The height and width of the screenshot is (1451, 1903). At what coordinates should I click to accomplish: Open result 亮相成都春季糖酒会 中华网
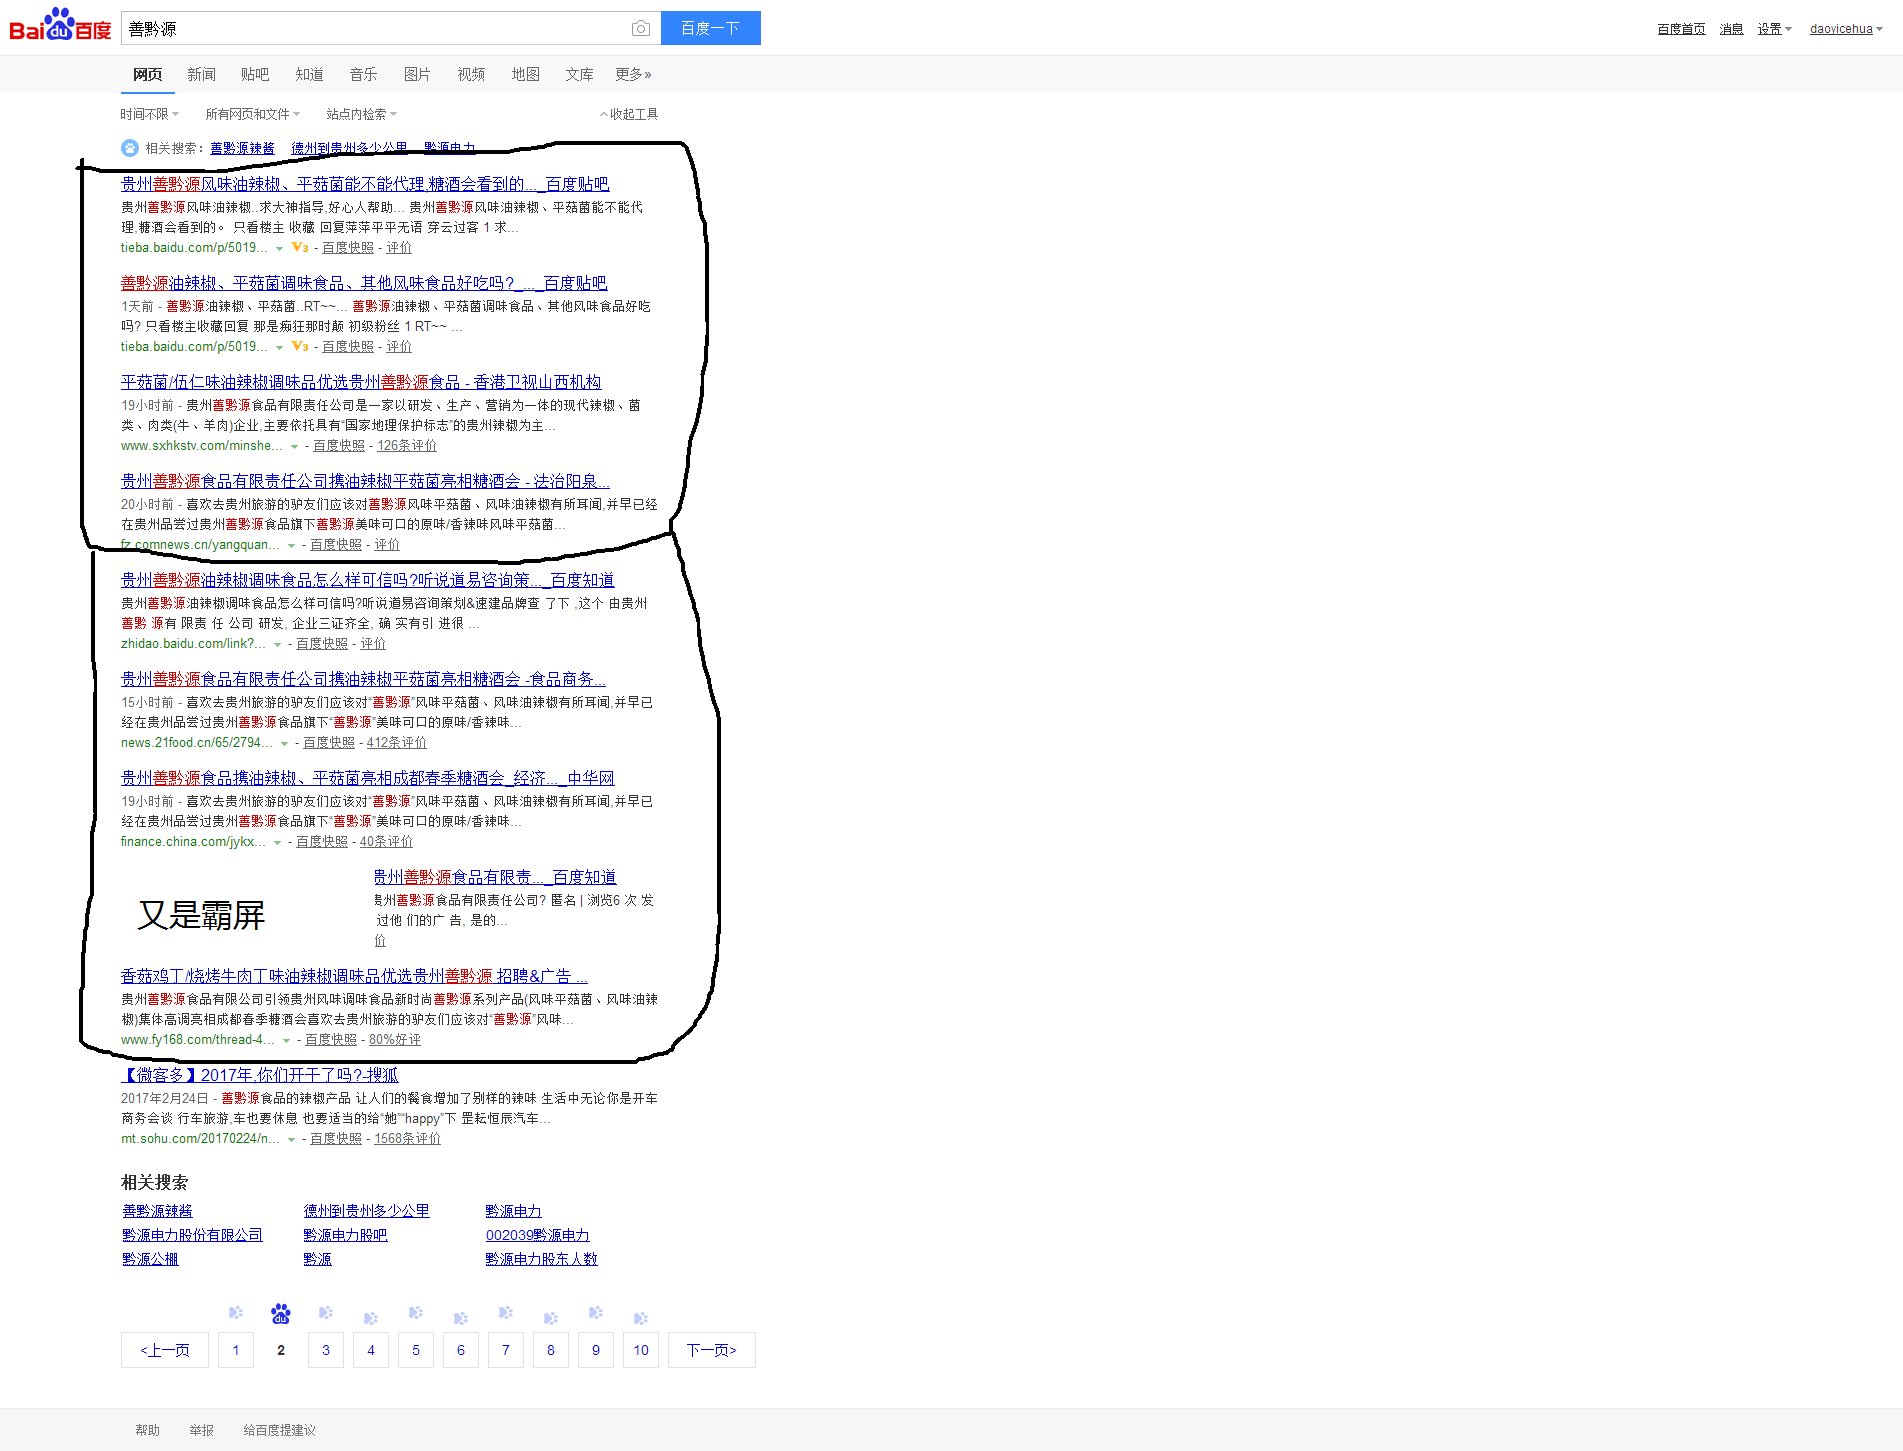coord(368,778)
